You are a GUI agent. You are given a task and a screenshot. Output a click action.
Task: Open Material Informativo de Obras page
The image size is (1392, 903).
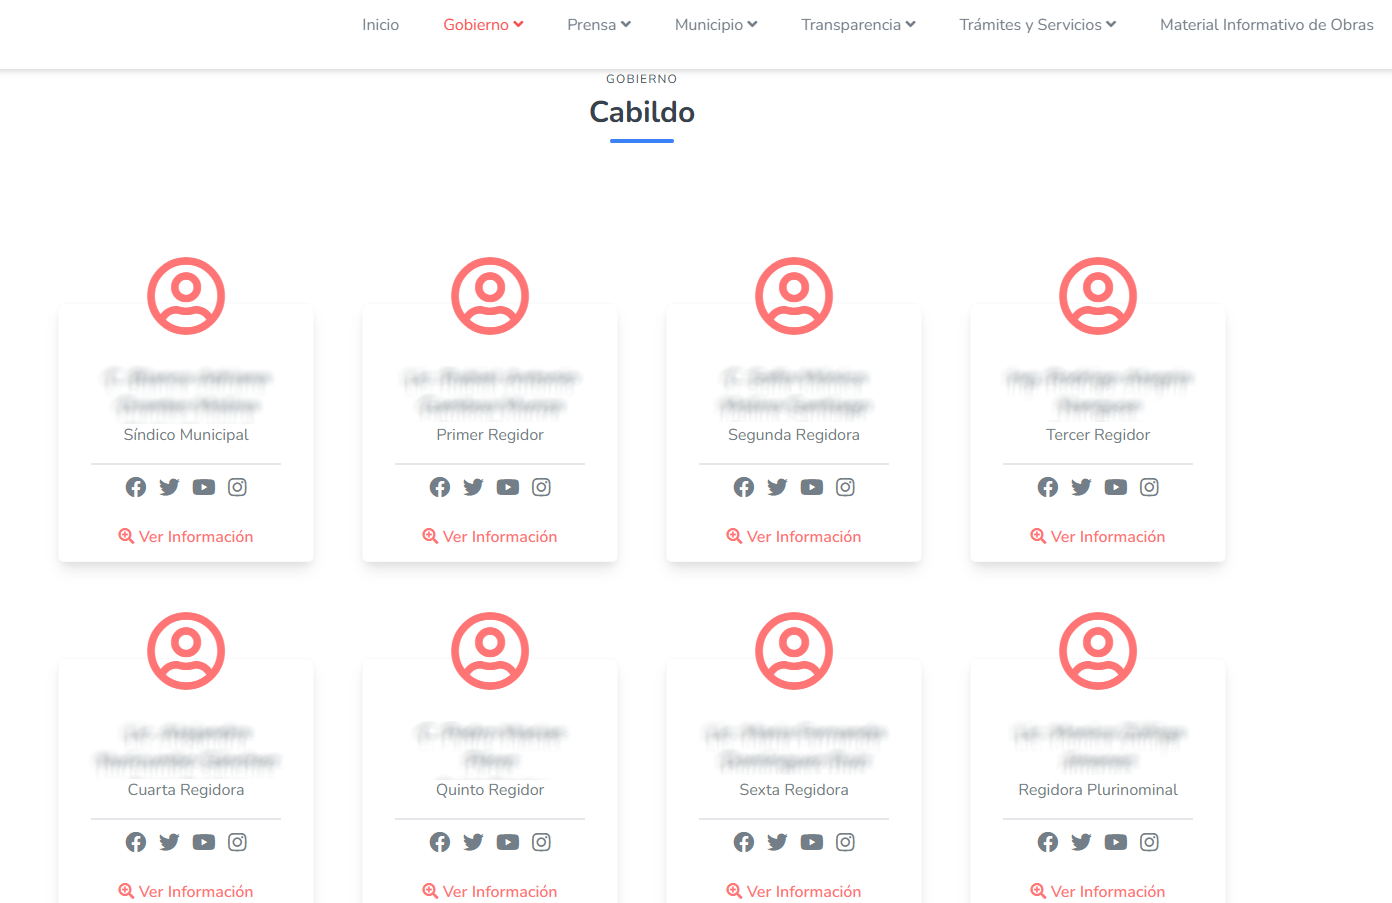pyautogui.click(x=1266, y=25)
